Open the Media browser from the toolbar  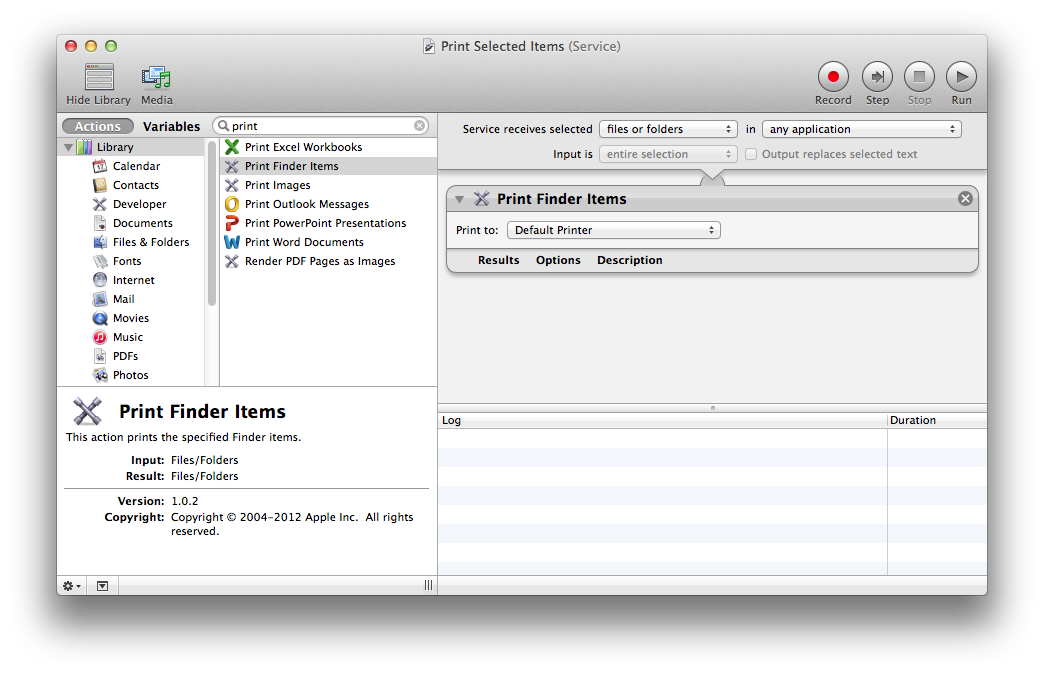pyautogui.click(x=156, y=84)
